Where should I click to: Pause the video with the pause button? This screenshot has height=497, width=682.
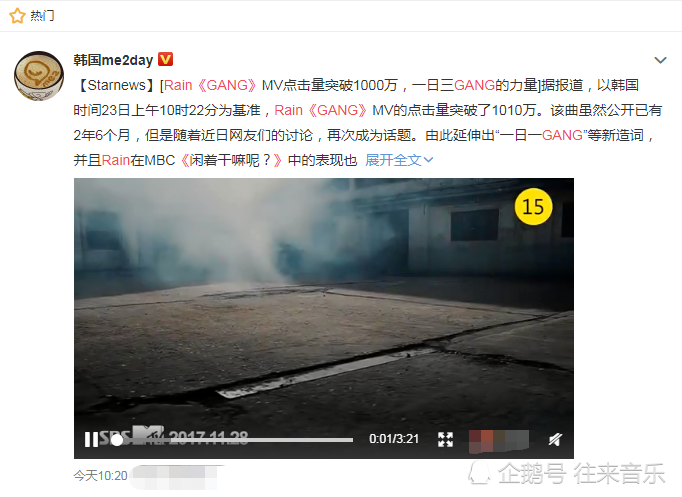pyautogui.click(x=91, y=439)
